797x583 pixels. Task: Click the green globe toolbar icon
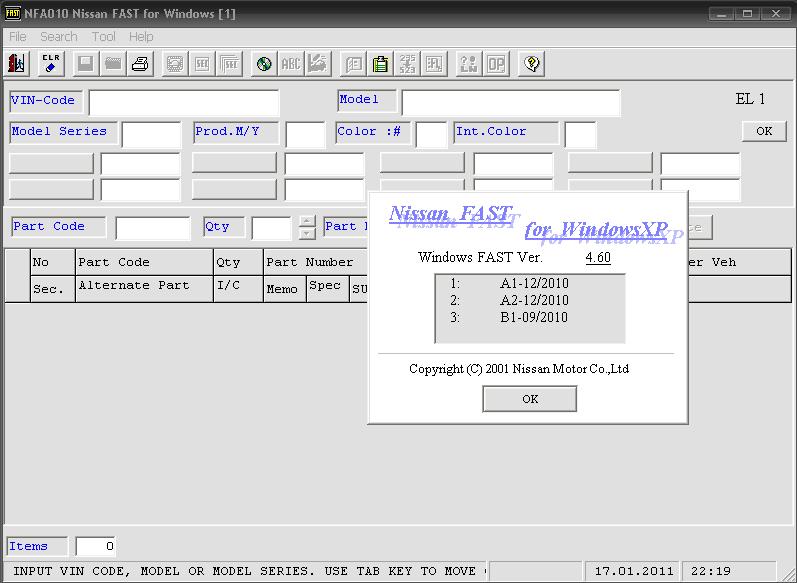[x=264, y=64]
